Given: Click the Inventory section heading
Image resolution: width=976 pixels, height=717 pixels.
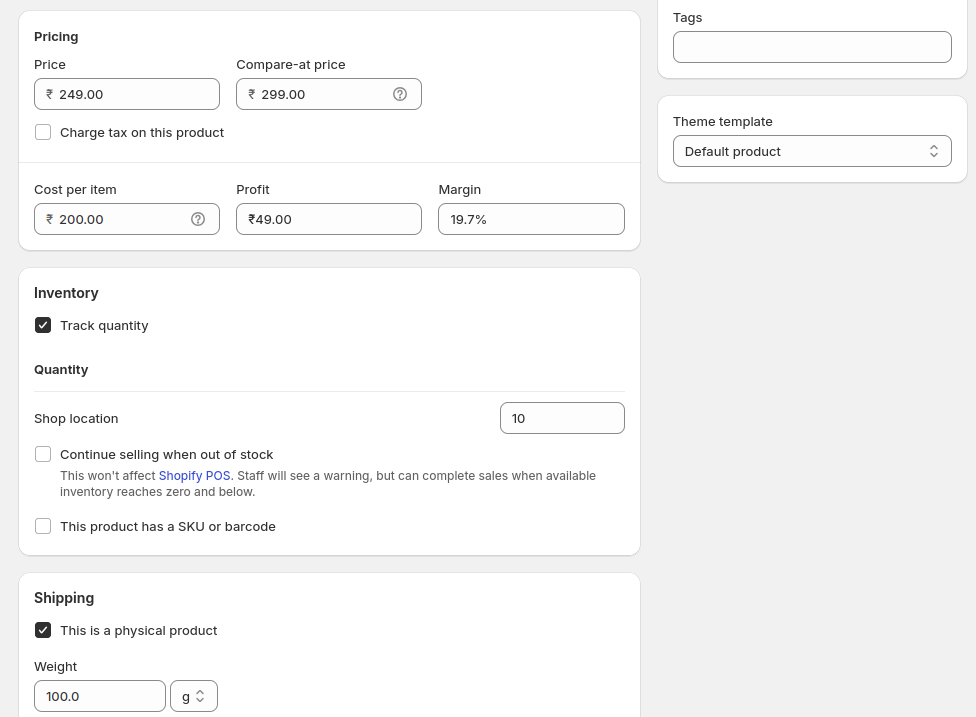Looking at the screenshot, I should [x=66, y=293].
